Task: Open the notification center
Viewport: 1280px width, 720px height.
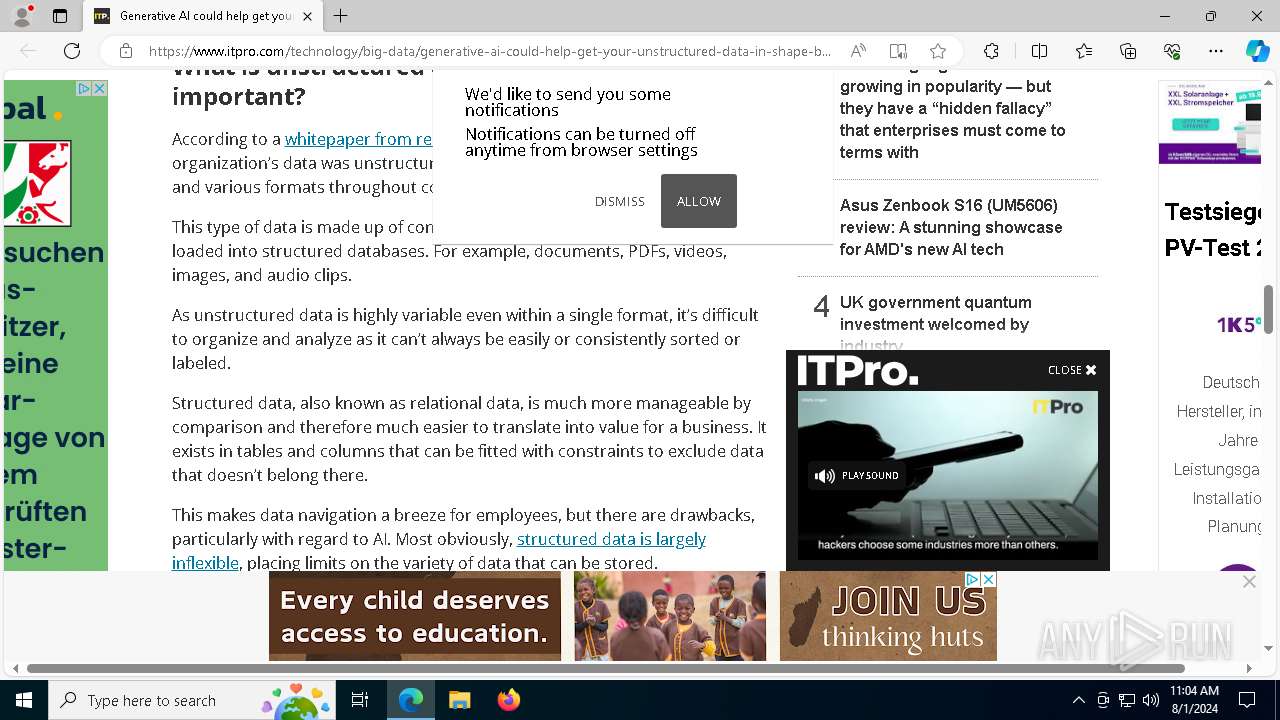Action: pos(1247,700)
